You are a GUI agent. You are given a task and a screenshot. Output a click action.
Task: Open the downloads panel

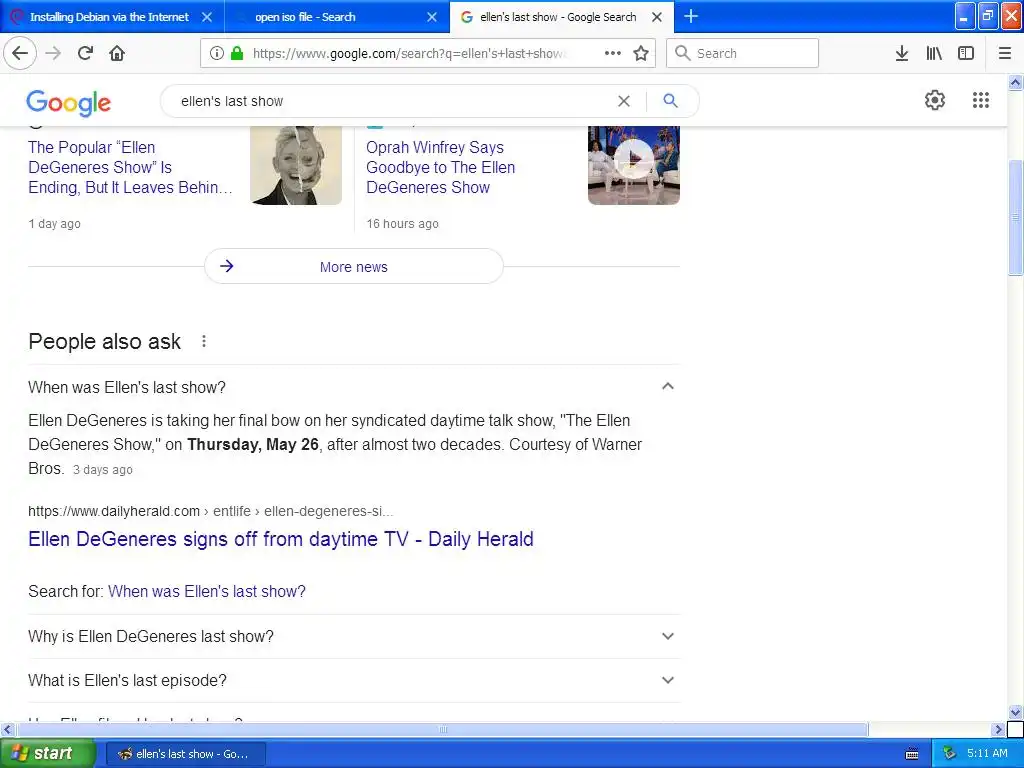pyautogui.click(x=902, y=53)
